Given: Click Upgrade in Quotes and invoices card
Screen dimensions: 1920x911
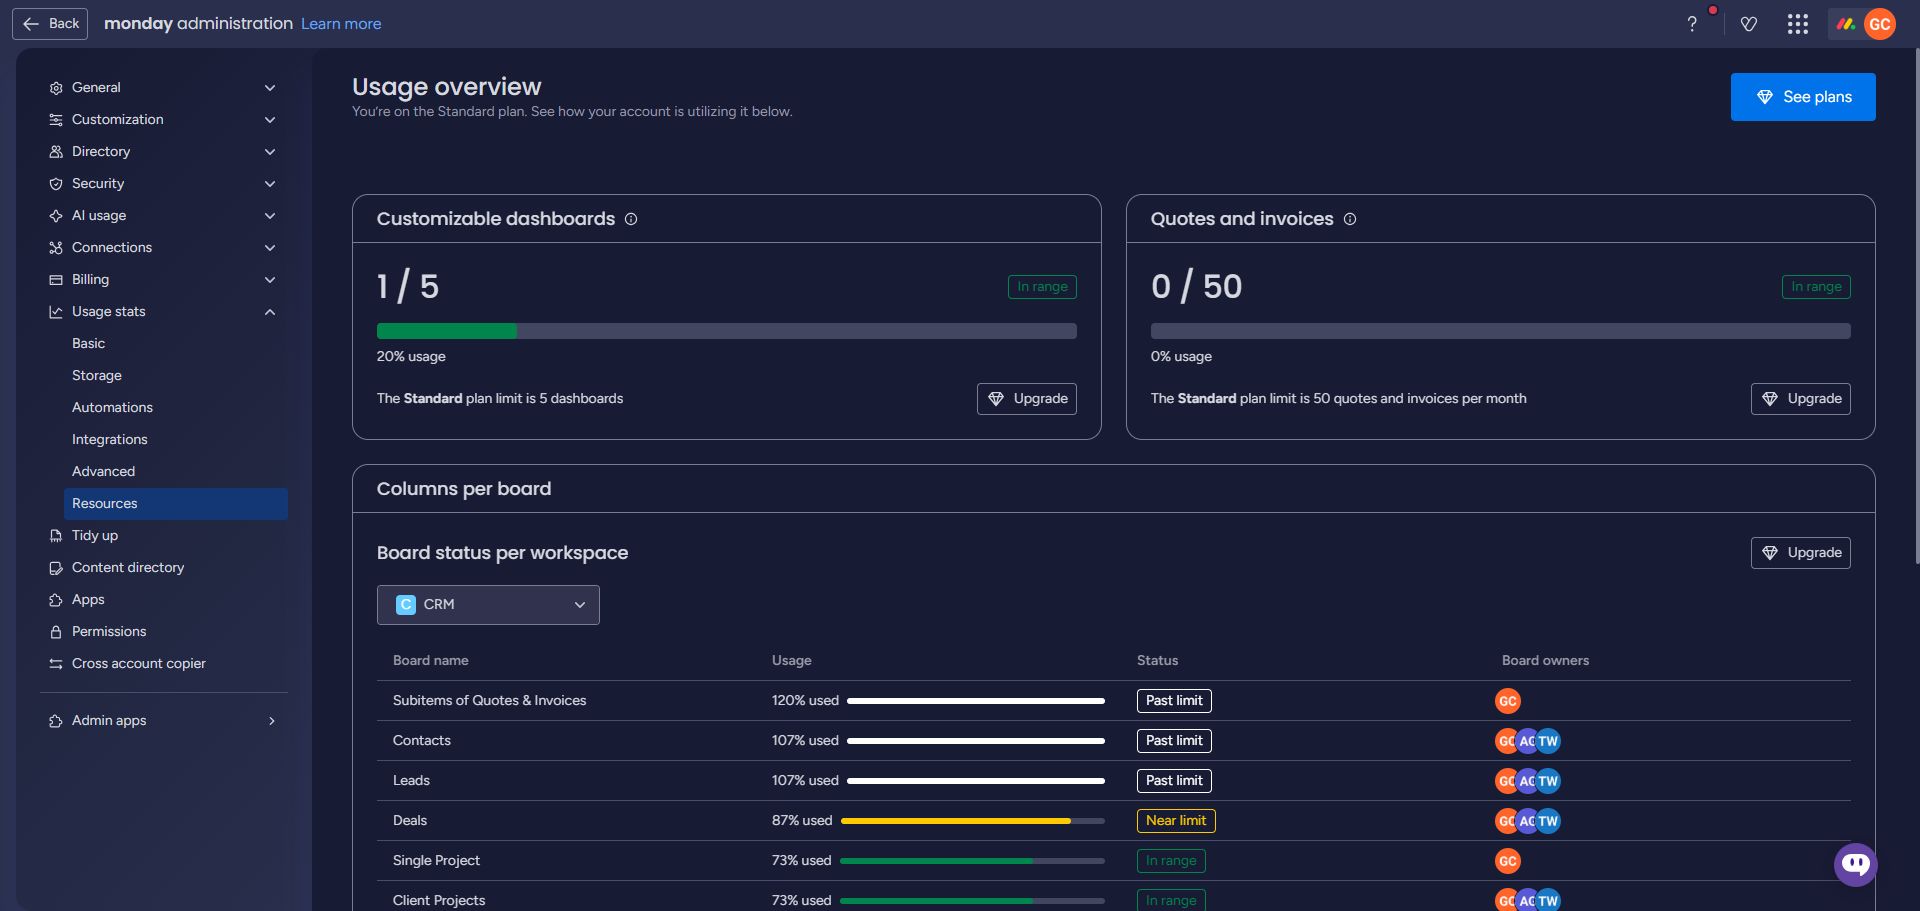Looking at the screenshot, I should [x=1801, y=399].
